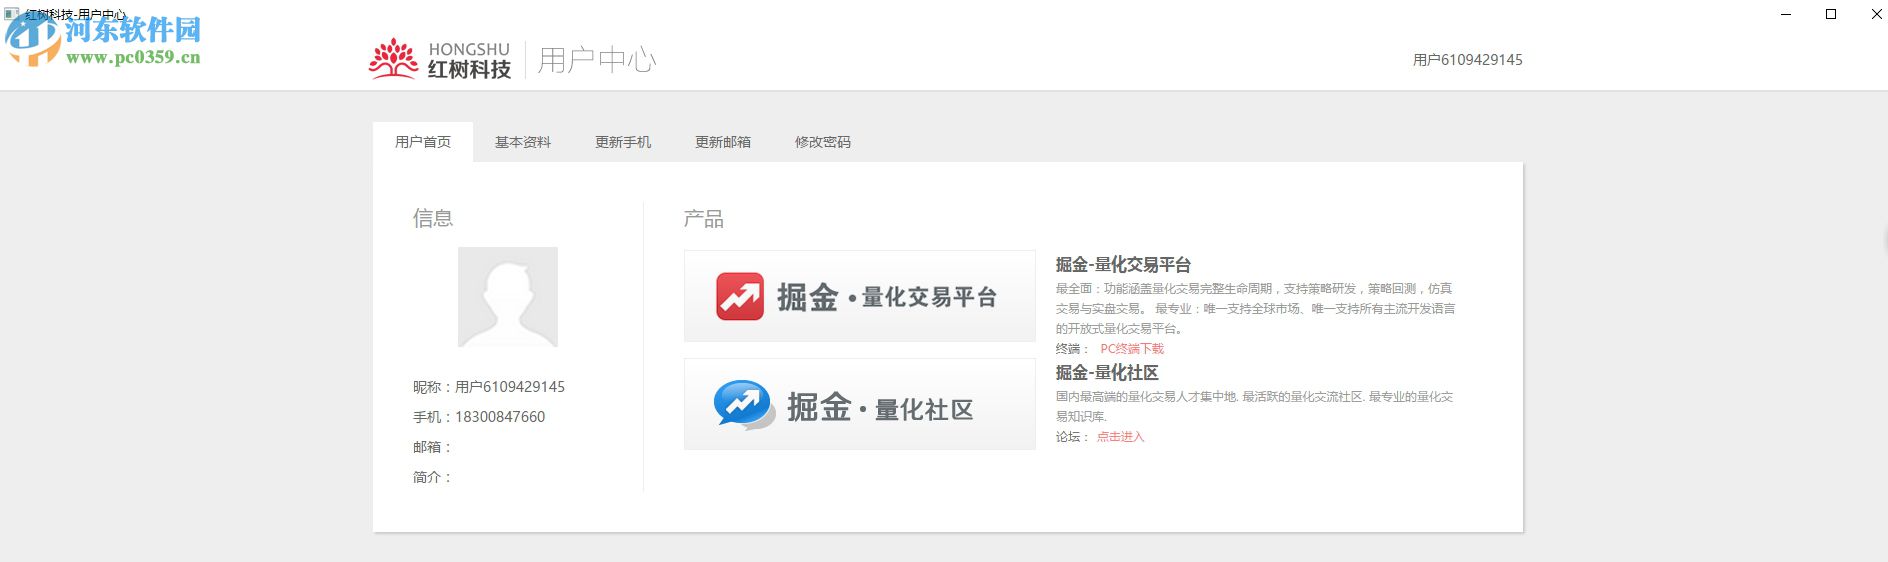Screen dimensions: 1888x562
Task: Click the 用户6109429145 name in header
Action: click(1468, 60)
